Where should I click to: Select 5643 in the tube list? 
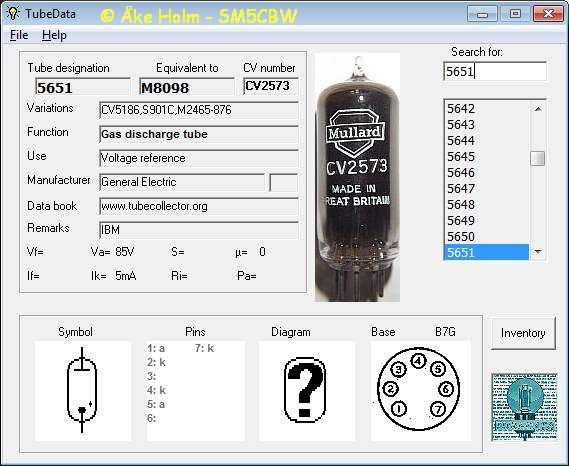coord(486,124)
